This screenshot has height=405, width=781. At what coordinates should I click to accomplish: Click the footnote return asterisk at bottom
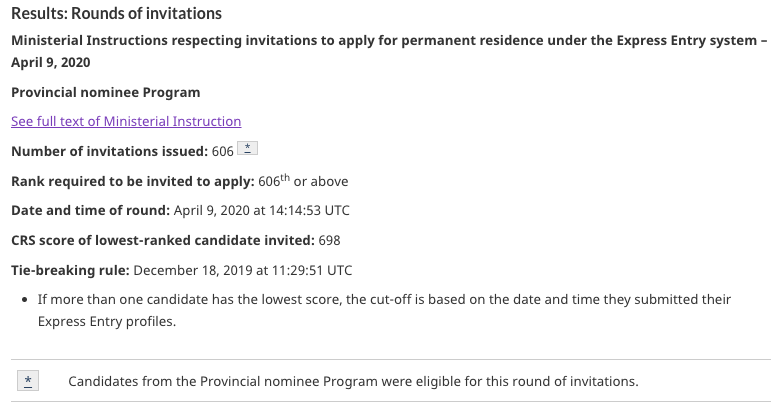30,381
